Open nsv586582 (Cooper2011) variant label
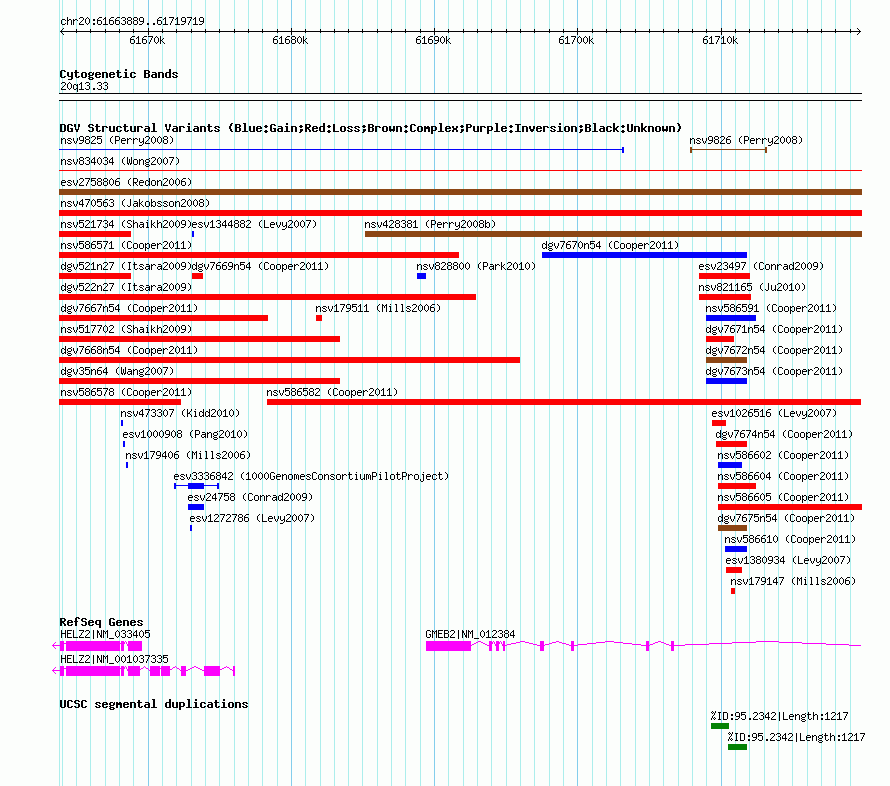Viewport: 890px width, 786px height. [332, 392]
